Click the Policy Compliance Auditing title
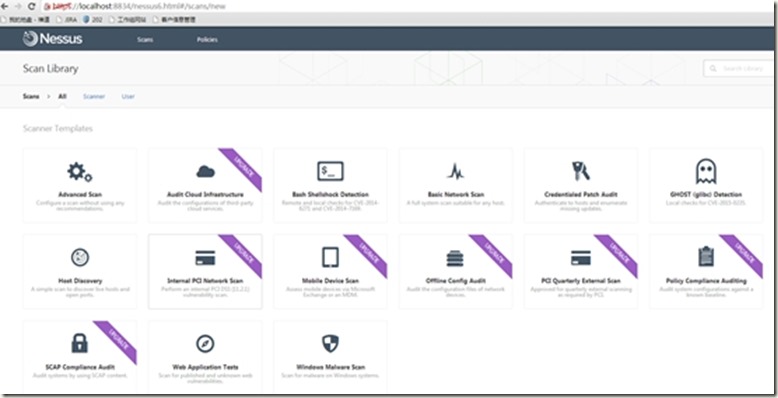Image resolution: width=778 pixels, height=398 pixels. click(x=706, y=281)
